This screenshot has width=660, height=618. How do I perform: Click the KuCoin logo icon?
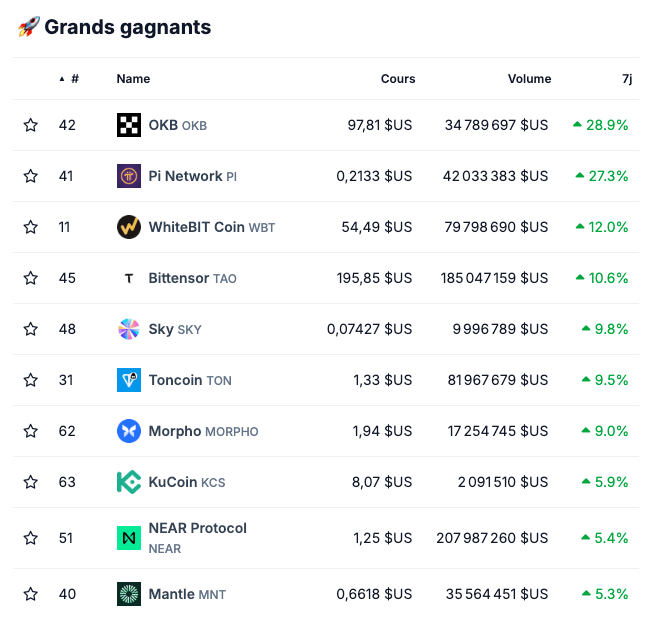click(x=129, y=482)
